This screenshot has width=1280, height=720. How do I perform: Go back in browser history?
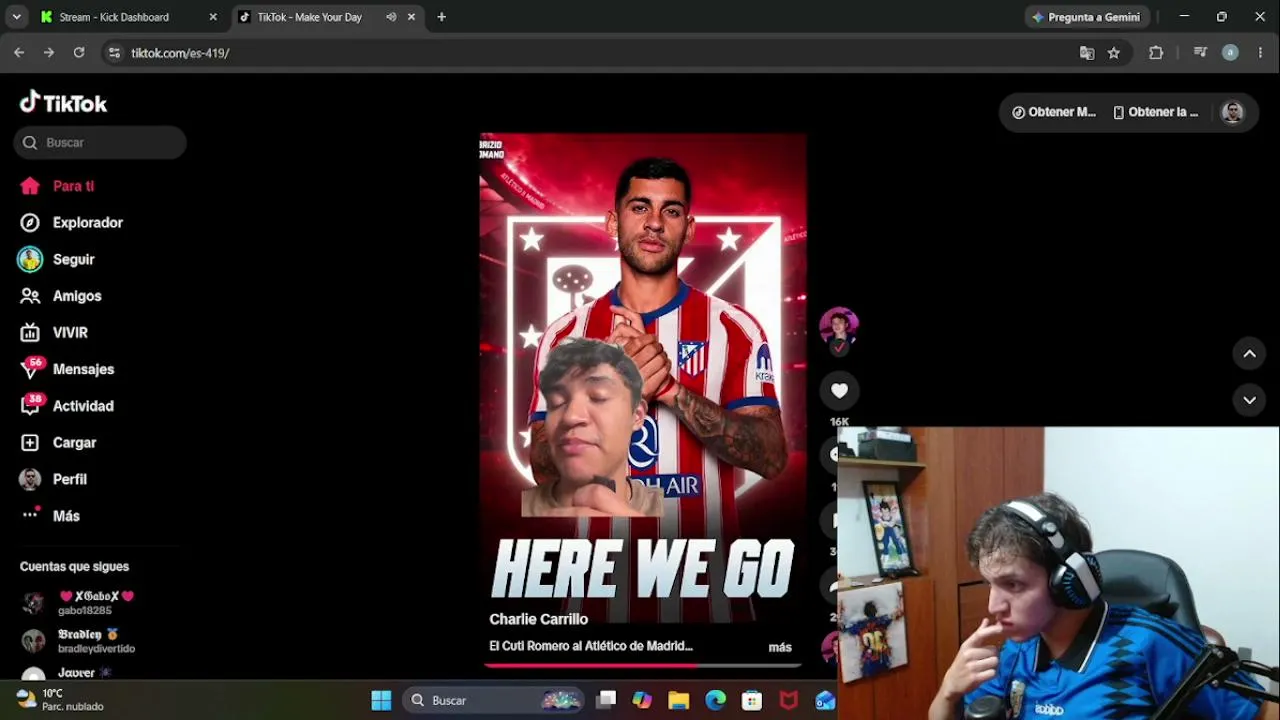tap(19, 53)
